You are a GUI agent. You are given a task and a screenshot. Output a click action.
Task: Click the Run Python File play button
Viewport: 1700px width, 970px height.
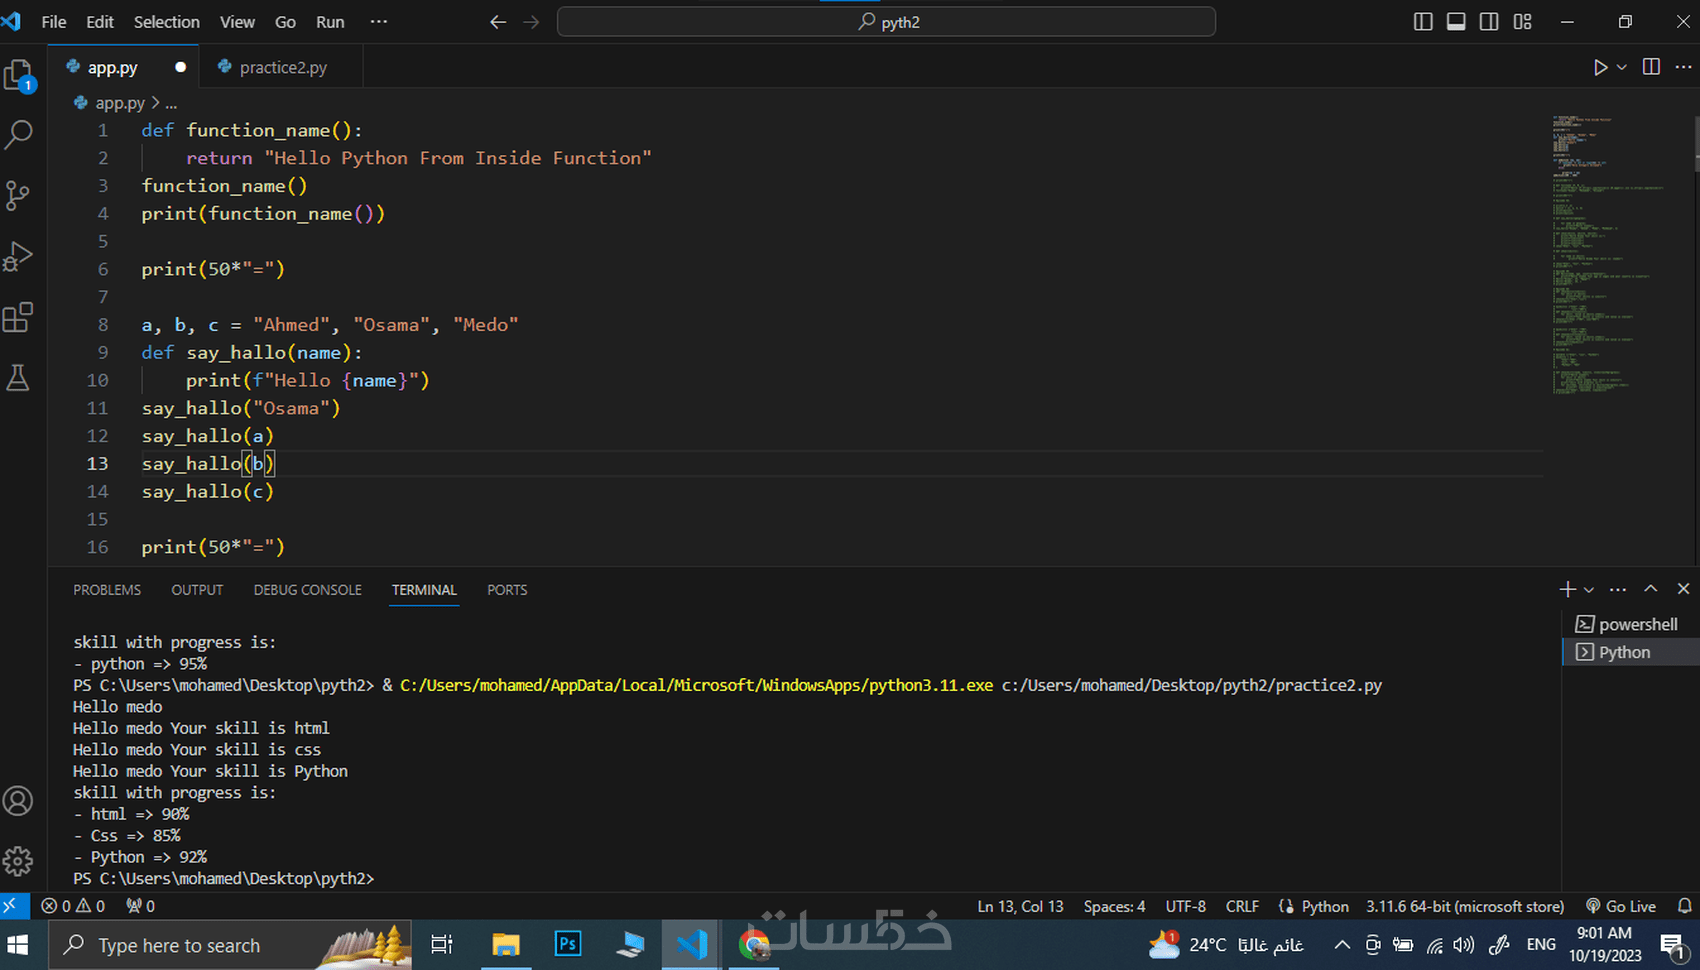(x=1600, y=67)
